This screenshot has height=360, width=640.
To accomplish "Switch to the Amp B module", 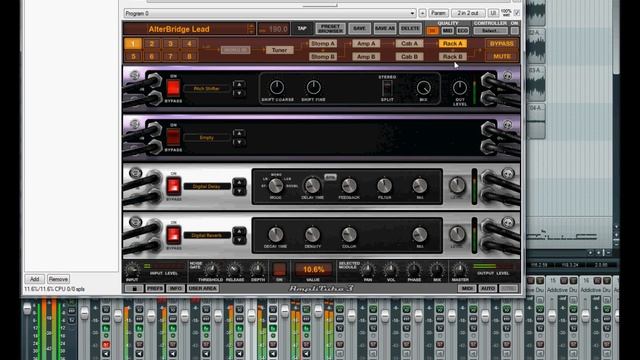I will [x=366, y=57].
